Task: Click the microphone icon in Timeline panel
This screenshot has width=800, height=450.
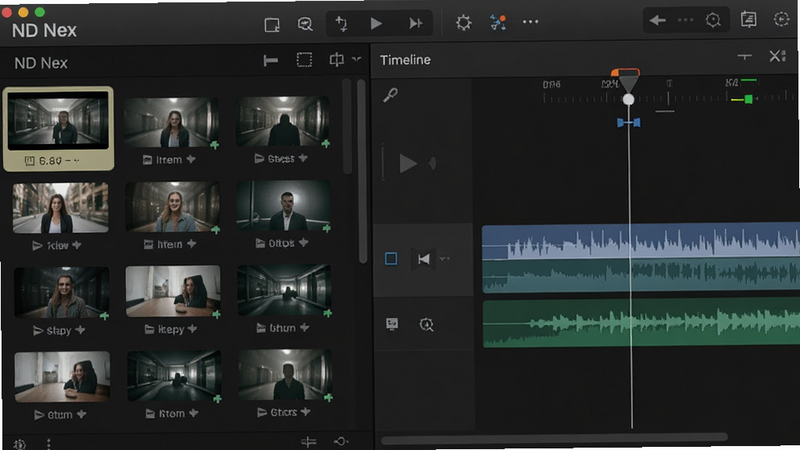Action: [390, 95]
